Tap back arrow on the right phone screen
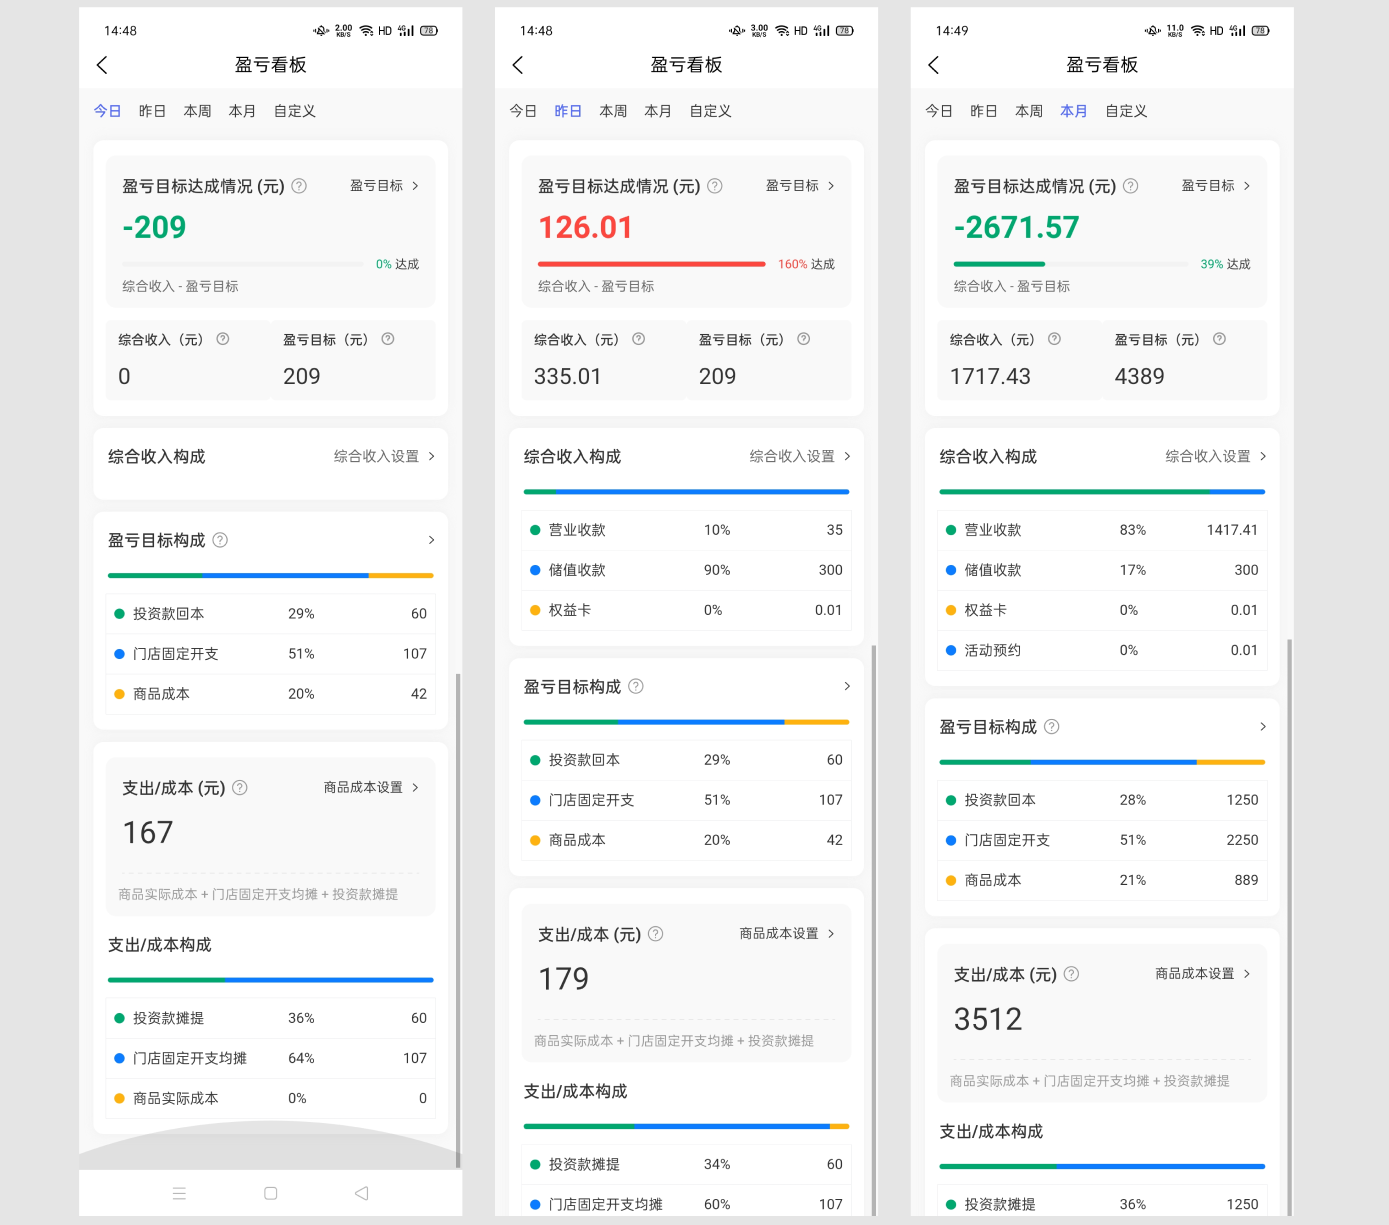1389x1225 pixels. click(934, 65)
